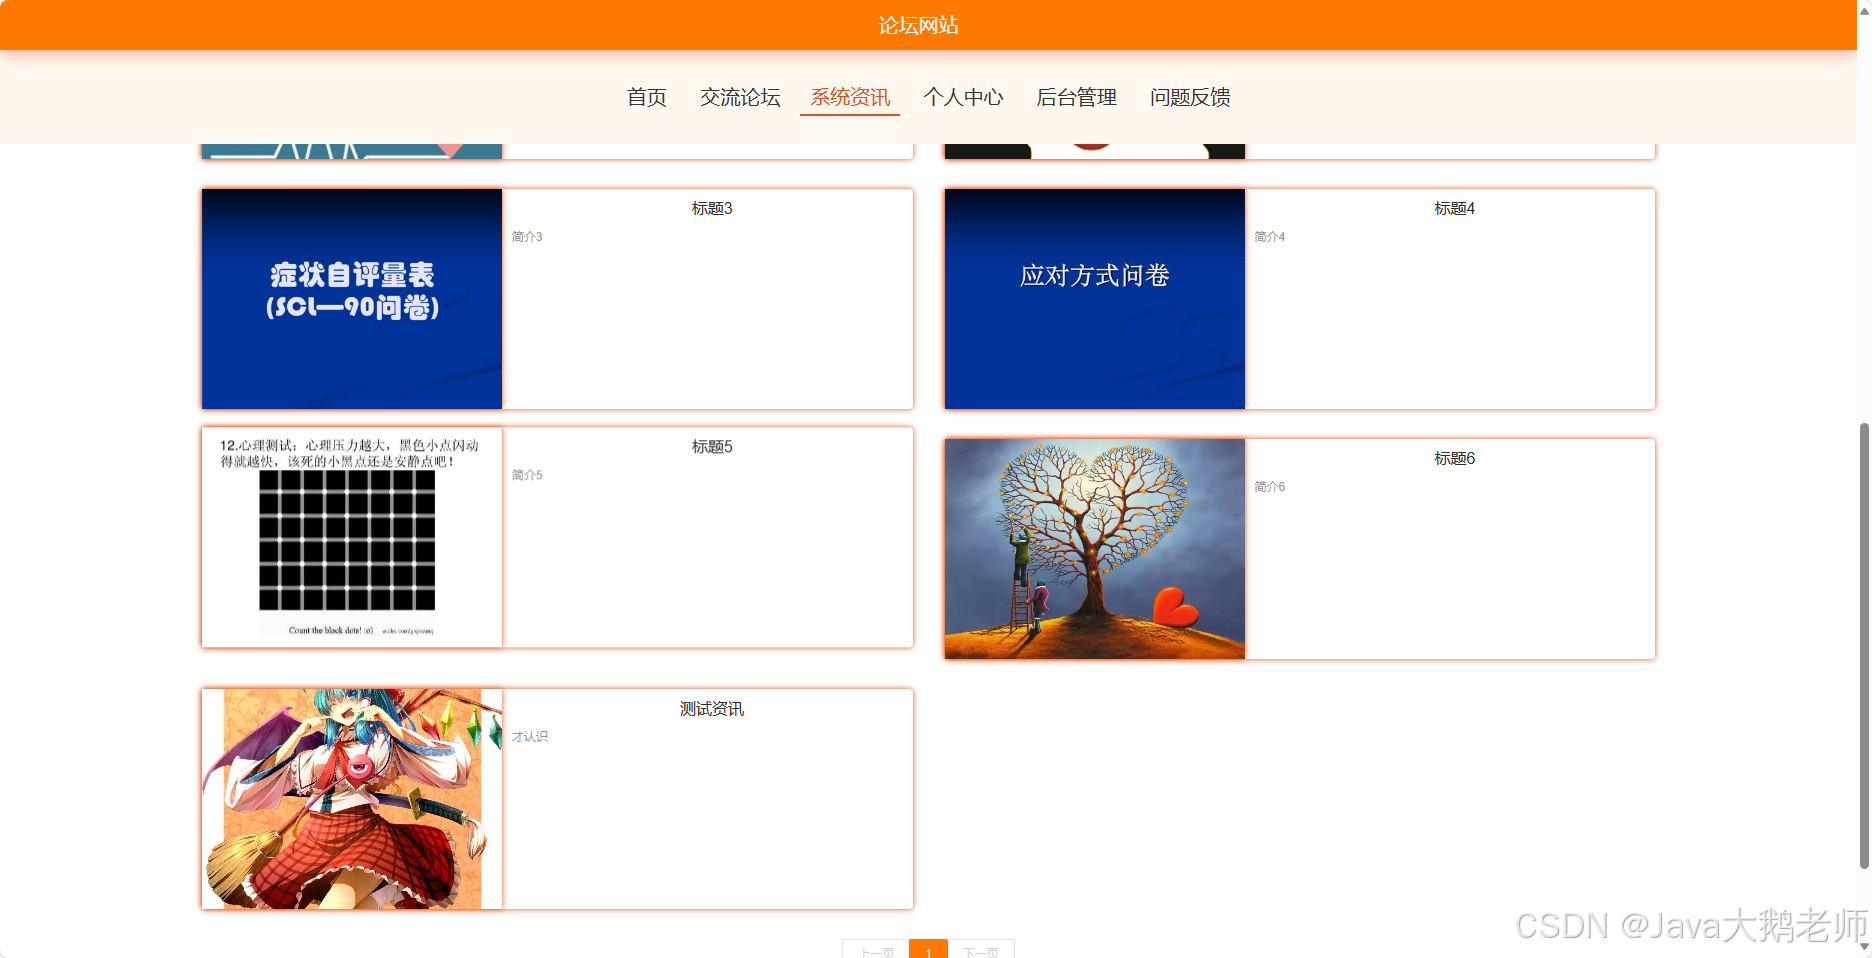
Task: Go to pagination page 1
Action: (x=928, y=950)
